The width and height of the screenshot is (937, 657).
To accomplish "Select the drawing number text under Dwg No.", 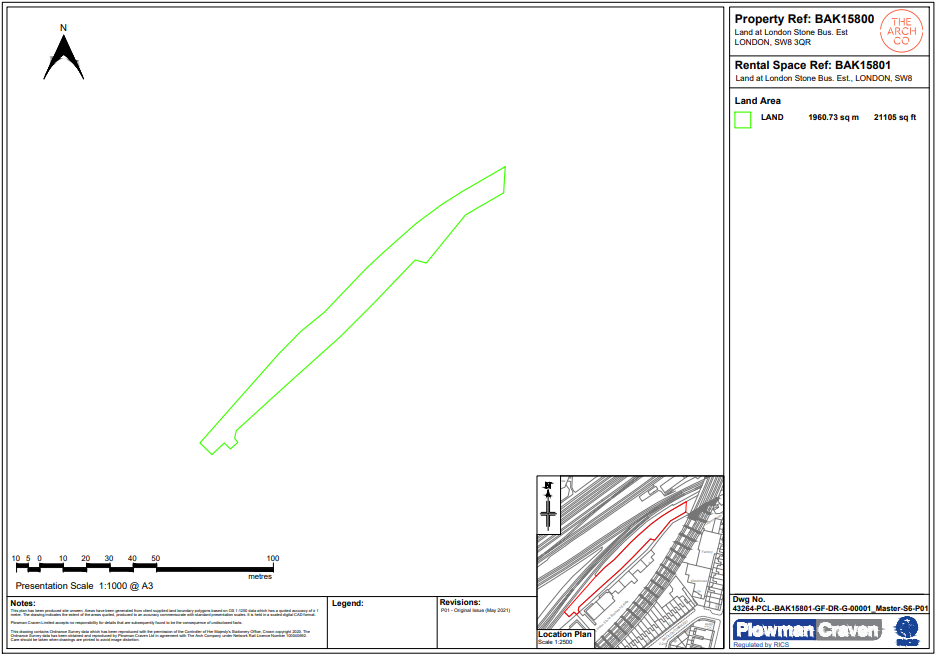I will point(830,608).
